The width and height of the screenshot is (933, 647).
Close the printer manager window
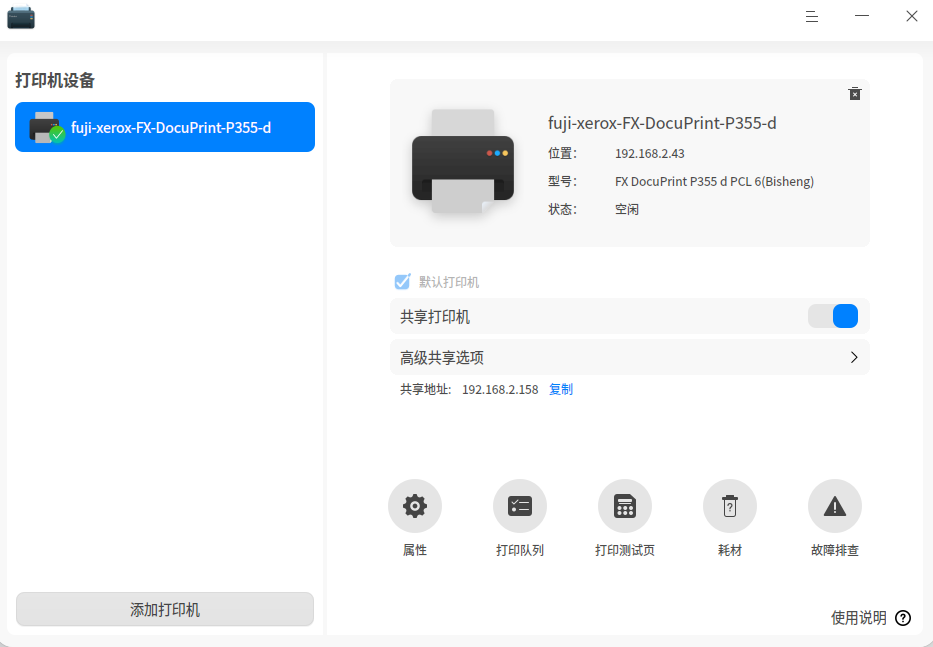pos(912,16)
